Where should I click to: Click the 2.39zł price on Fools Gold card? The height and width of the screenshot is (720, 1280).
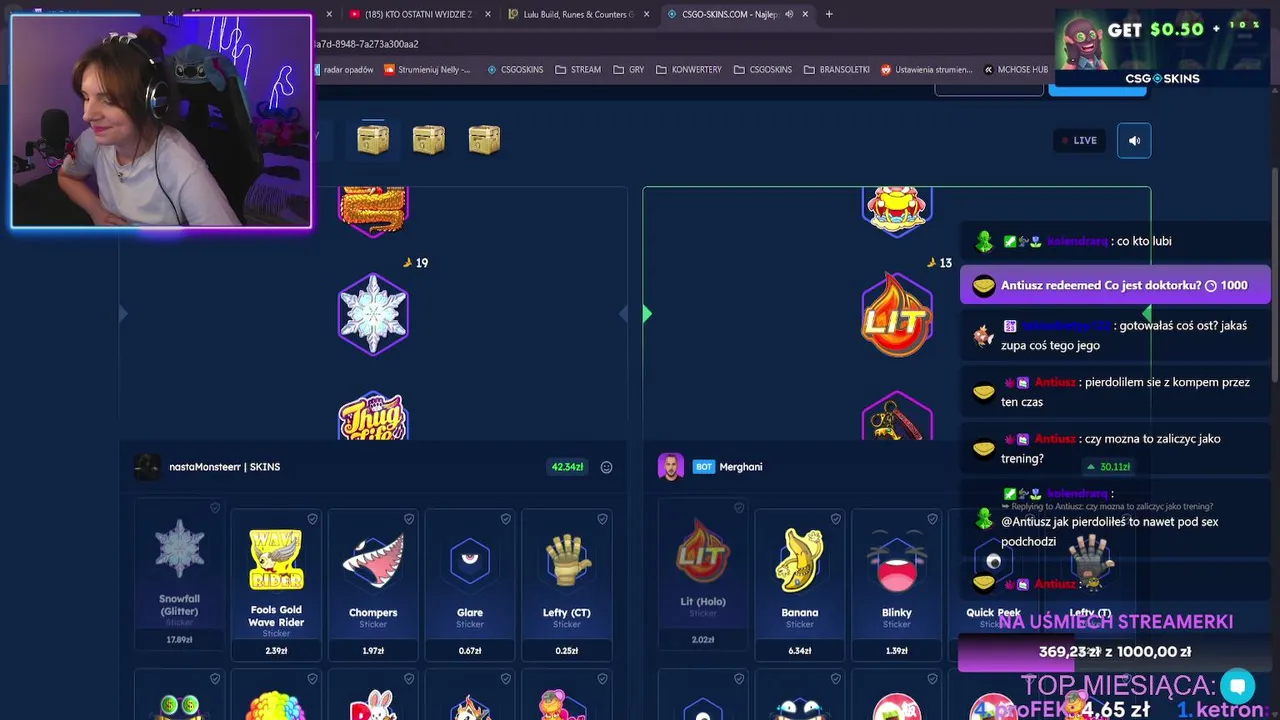pos(276,651)
